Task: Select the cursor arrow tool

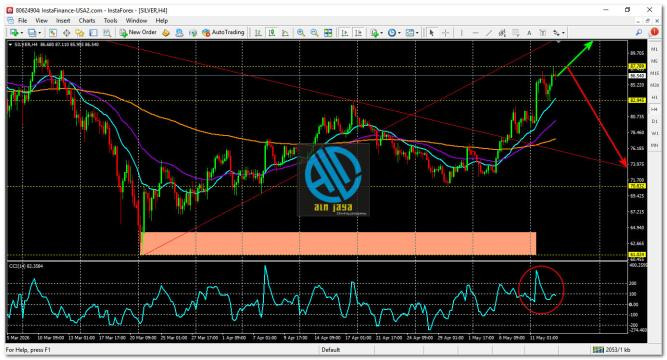Action: (432, 32)
